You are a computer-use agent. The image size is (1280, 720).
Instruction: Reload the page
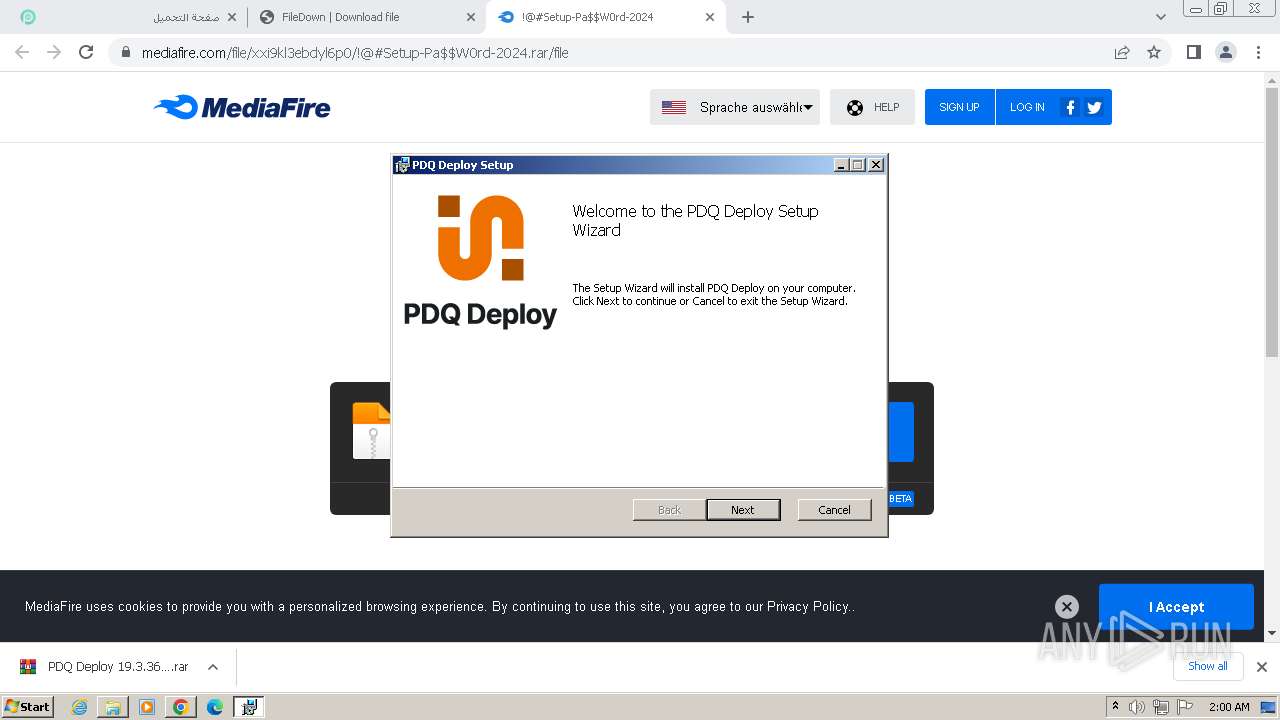tap(86, 52)
